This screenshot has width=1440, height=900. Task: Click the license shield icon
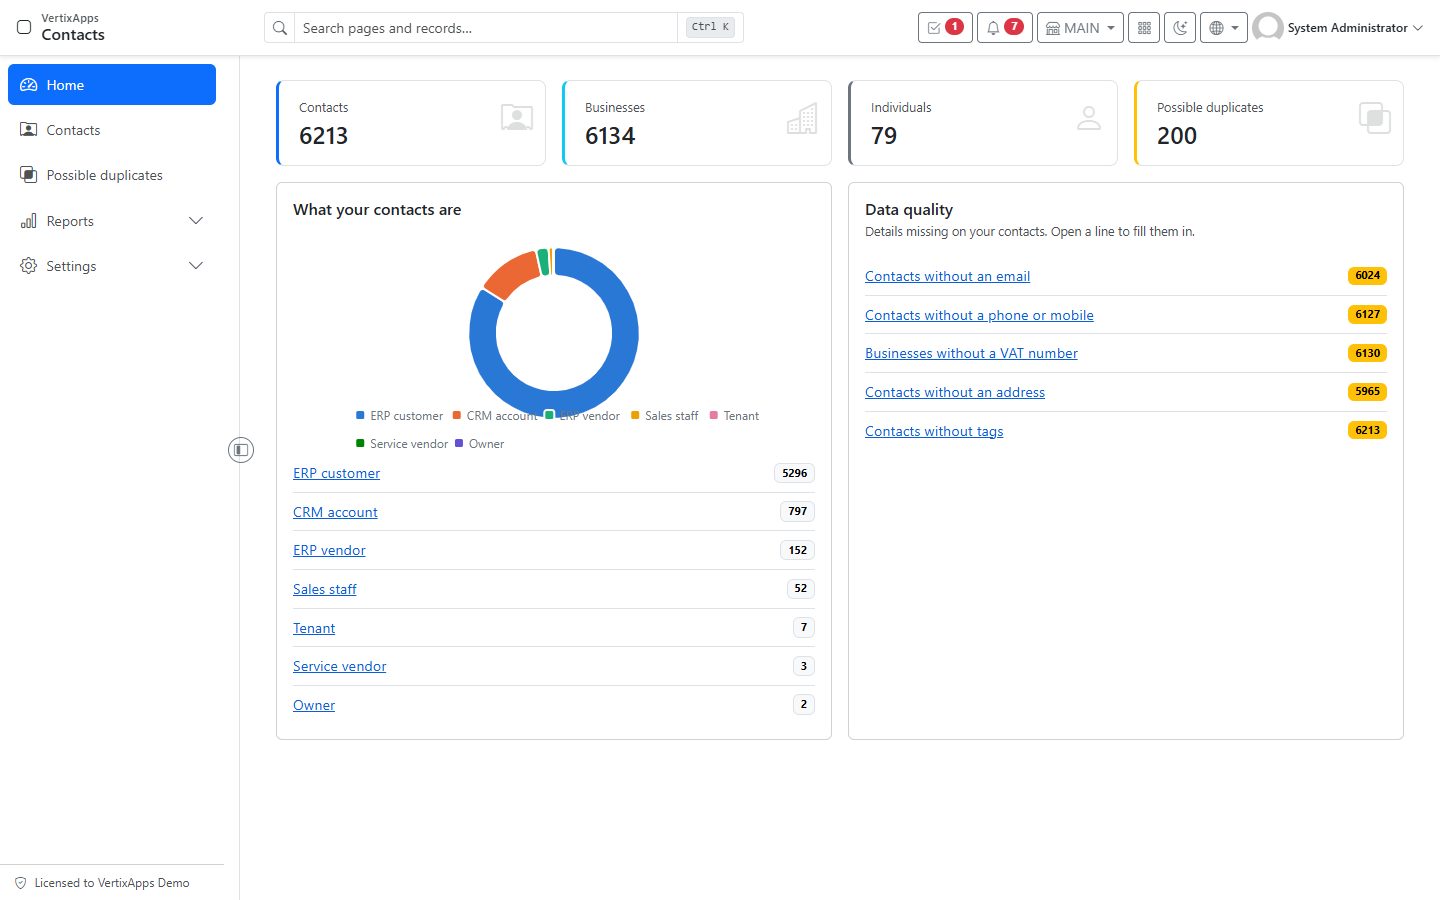pyautogui.click(x=20, y=883)
